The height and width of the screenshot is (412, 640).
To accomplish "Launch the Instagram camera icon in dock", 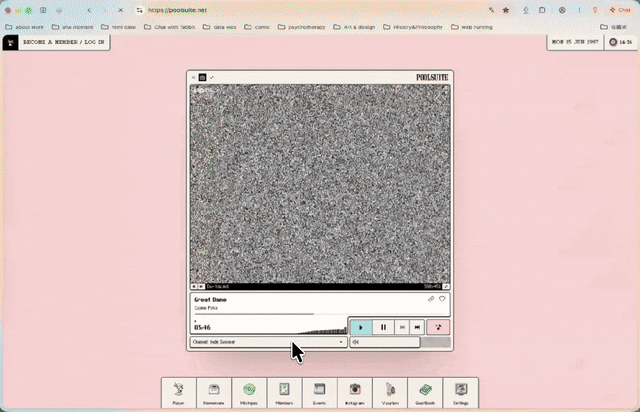I will [355, 393].
